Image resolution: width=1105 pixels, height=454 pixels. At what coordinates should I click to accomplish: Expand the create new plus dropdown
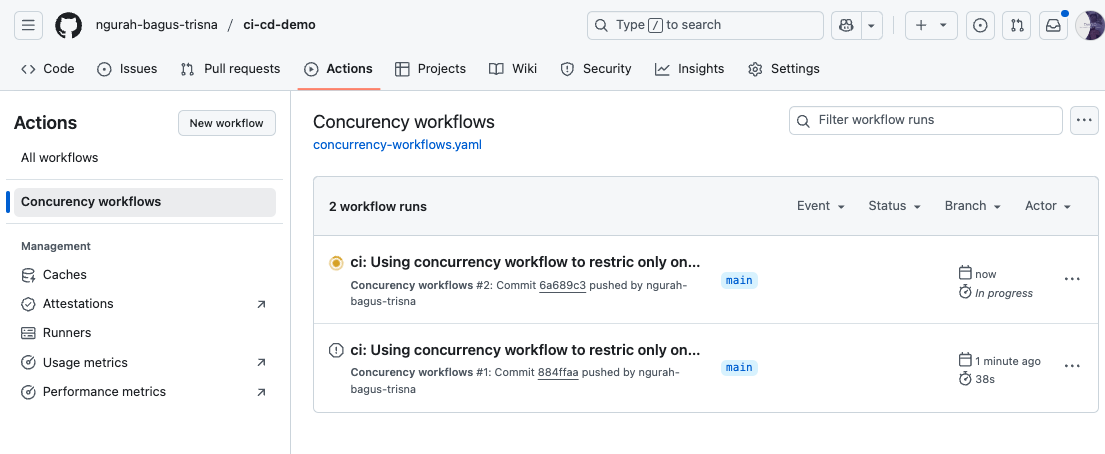click(x=930, y=25)
